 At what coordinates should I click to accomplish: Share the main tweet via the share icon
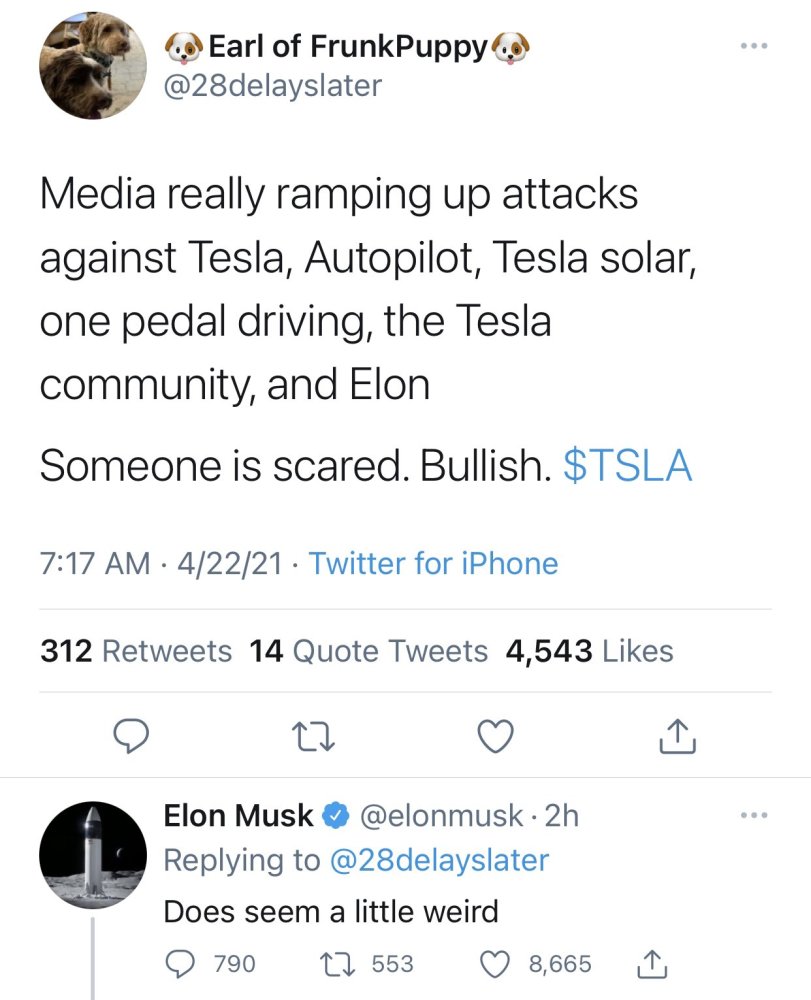point(678,736)
